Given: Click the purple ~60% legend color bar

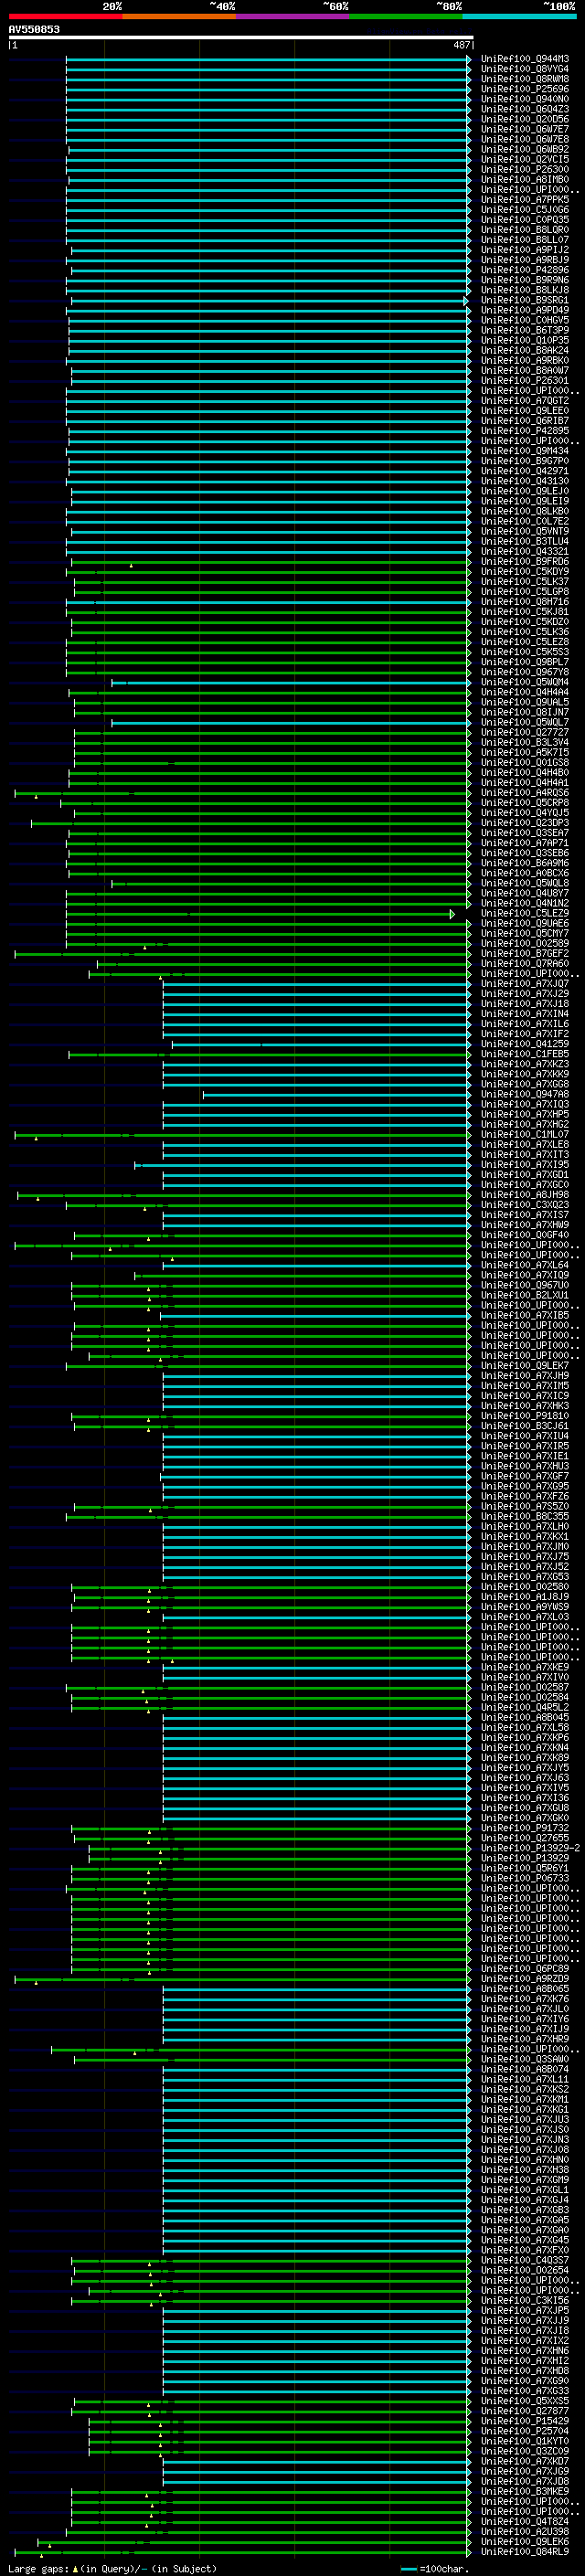Looking at the screenshot, I should point(292,16).
